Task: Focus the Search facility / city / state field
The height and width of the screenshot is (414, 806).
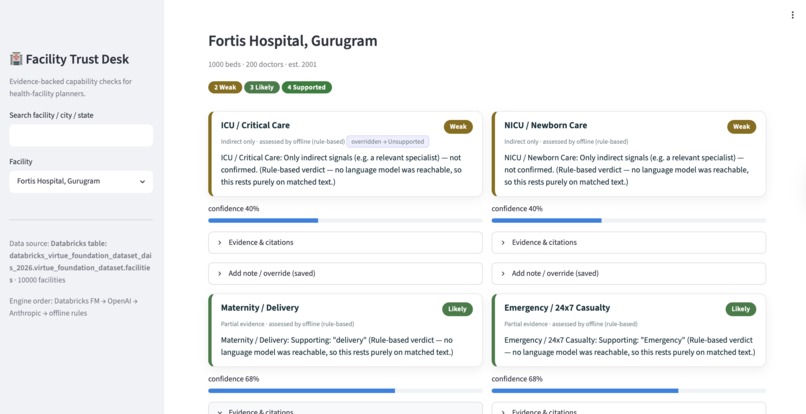Action: tap(81, 135)
